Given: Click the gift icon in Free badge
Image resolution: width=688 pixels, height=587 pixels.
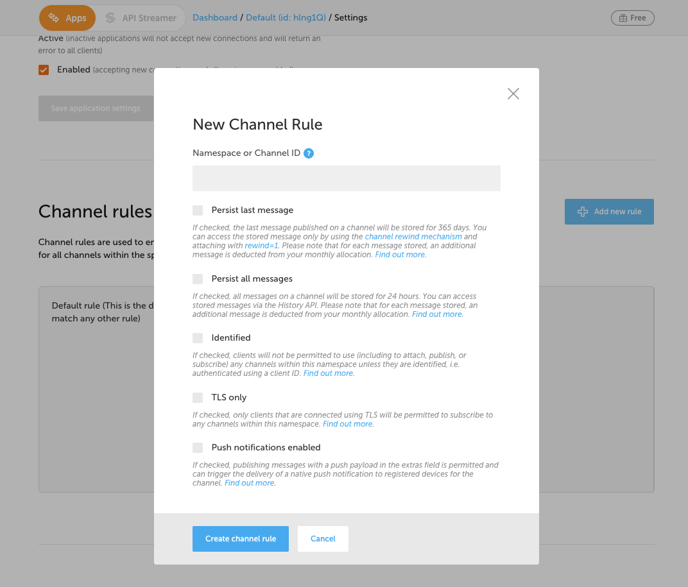Looking at the screenshot, I should click(x=623, y=18).
